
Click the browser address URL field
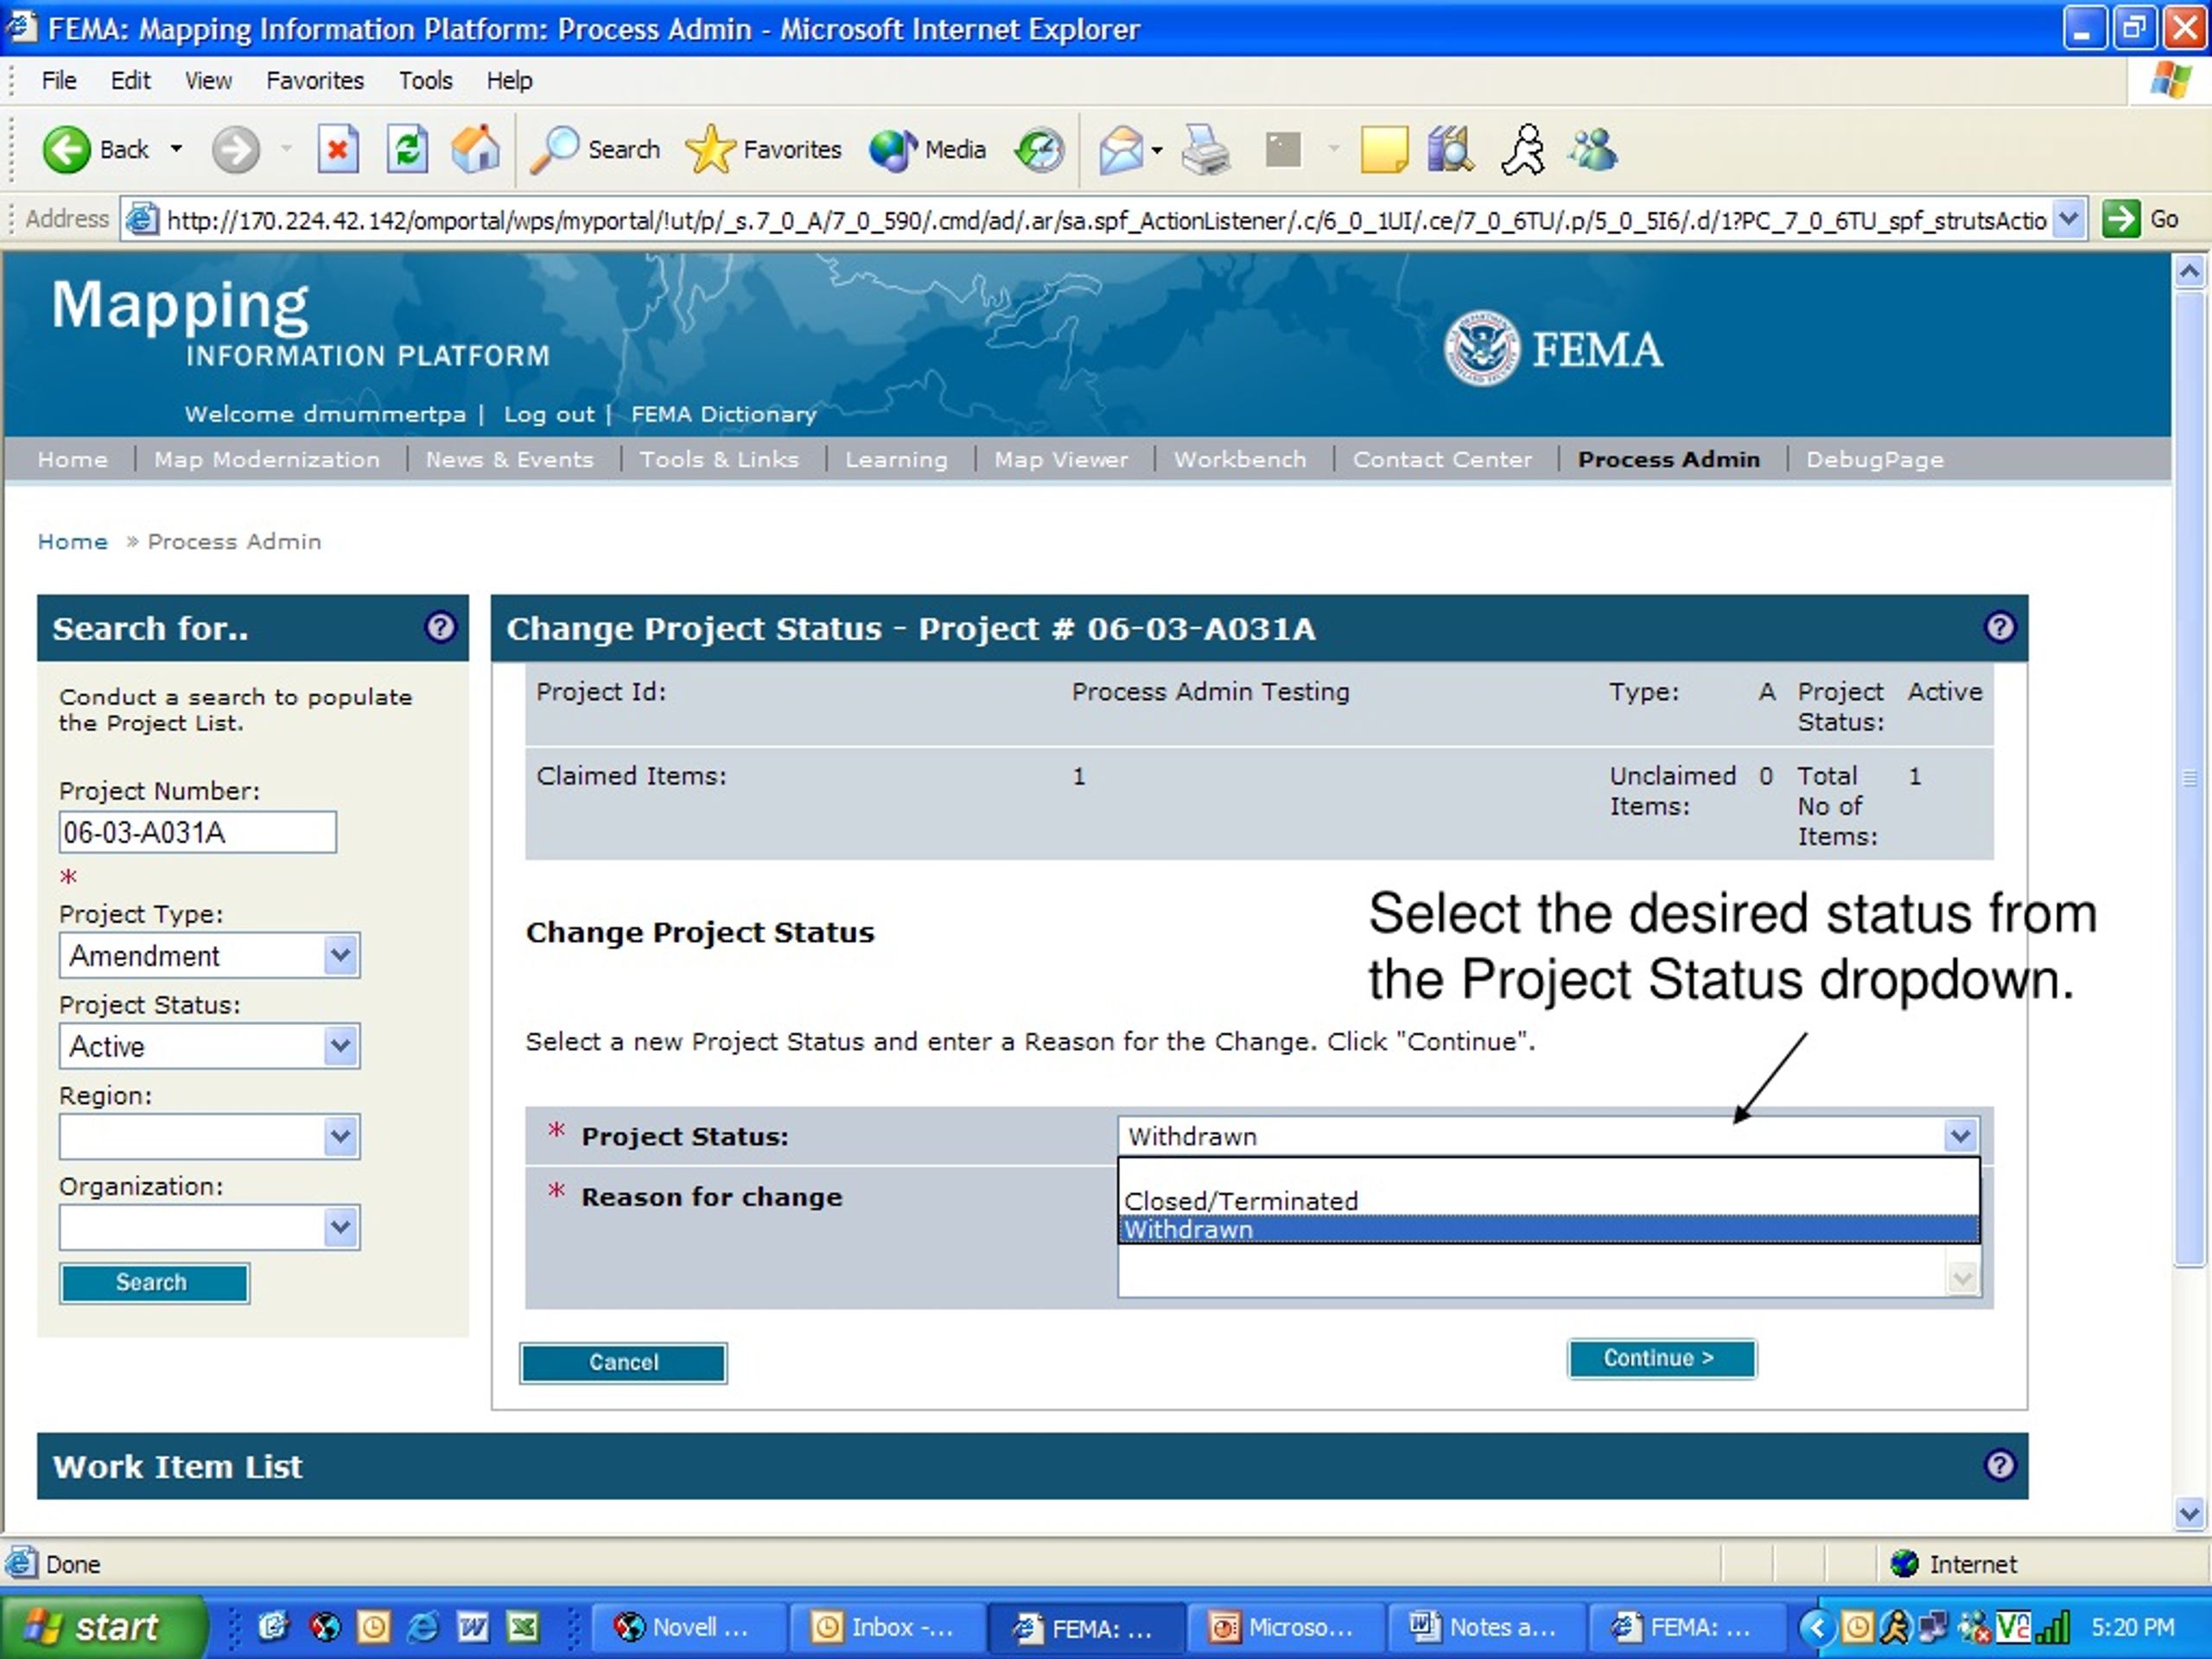1105,219
